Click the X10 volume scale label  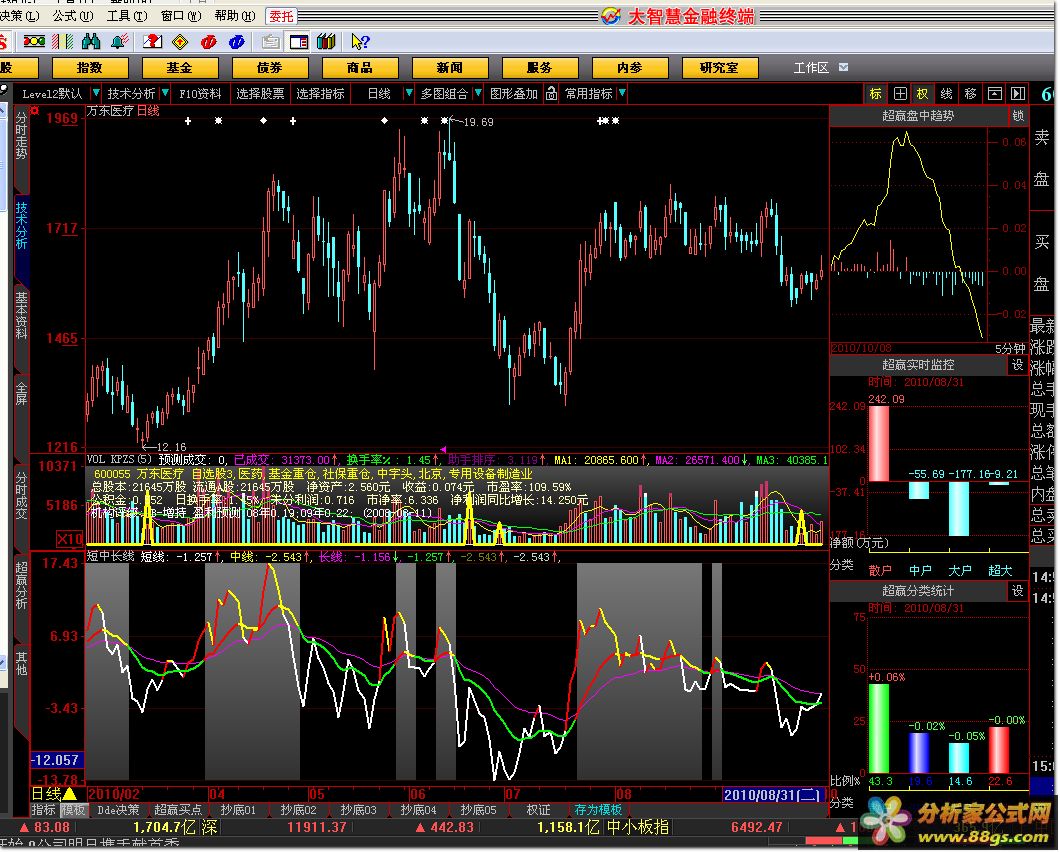click(x=70, y=539)
